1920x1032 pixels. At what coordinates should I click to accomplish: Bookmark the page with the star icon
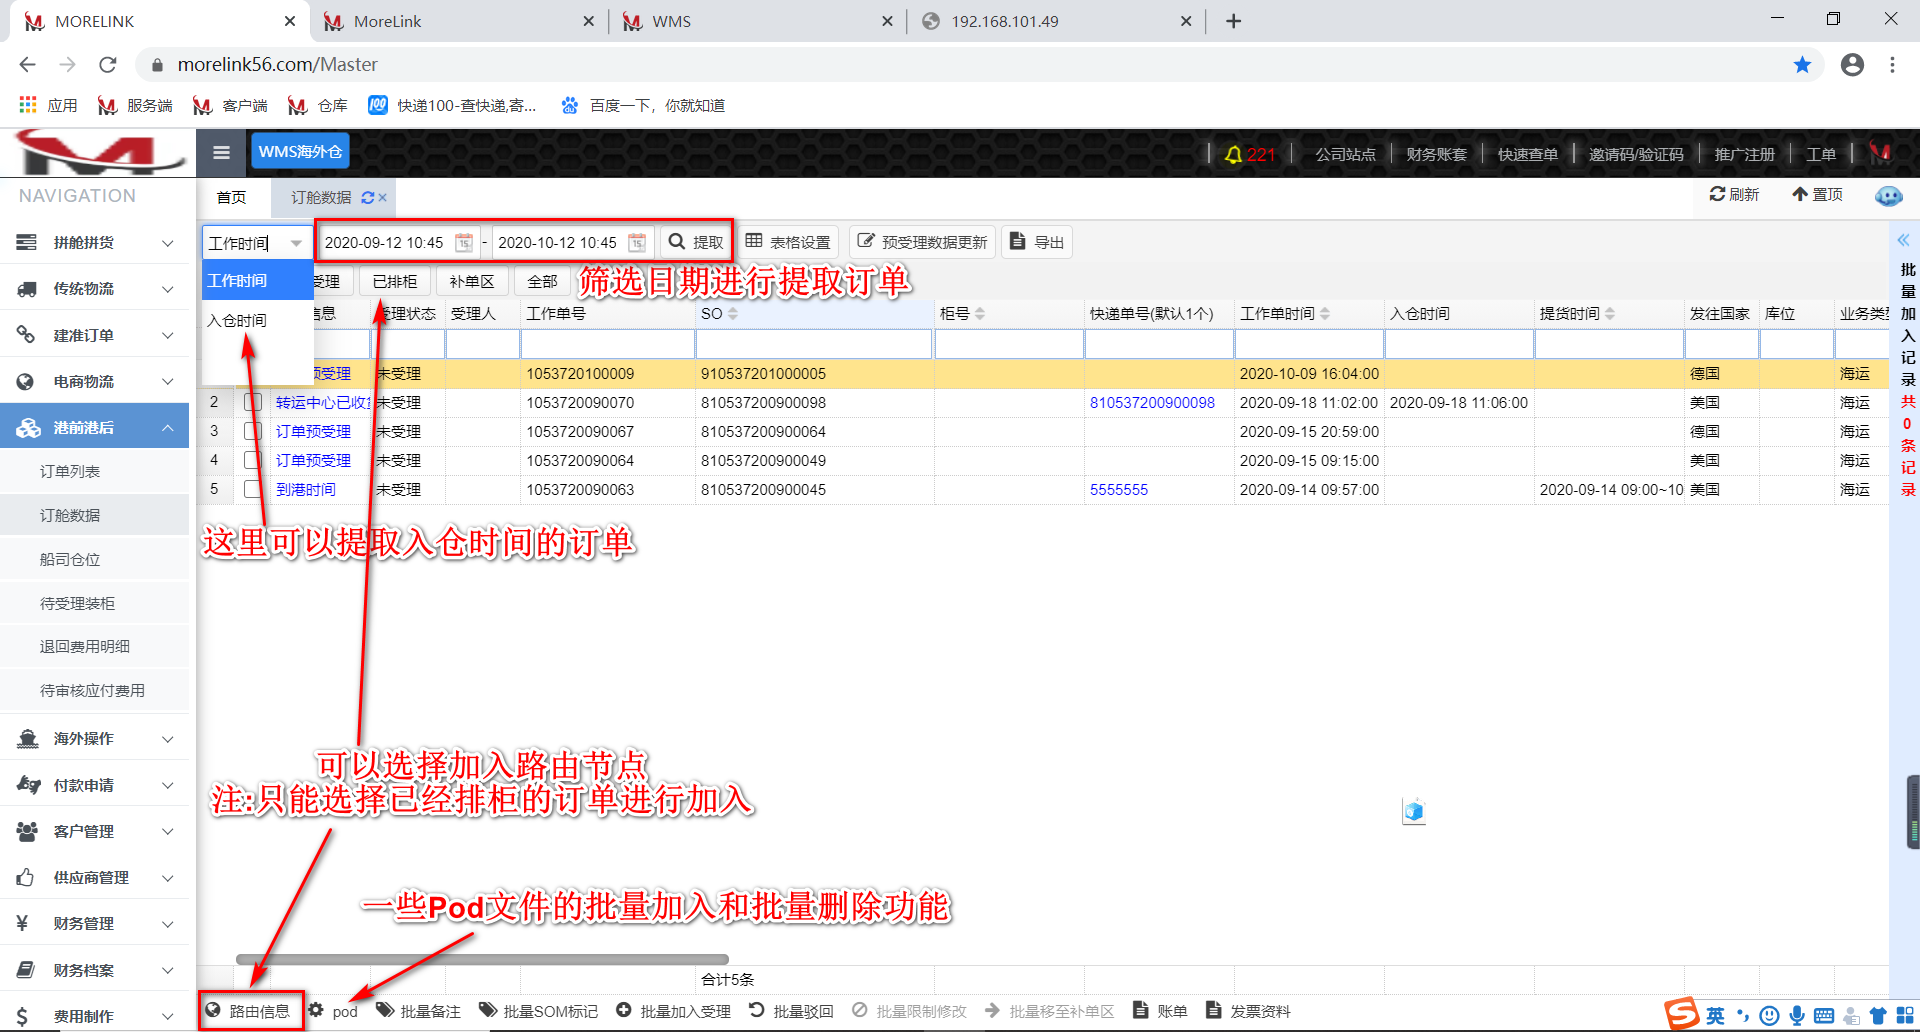1802,65
